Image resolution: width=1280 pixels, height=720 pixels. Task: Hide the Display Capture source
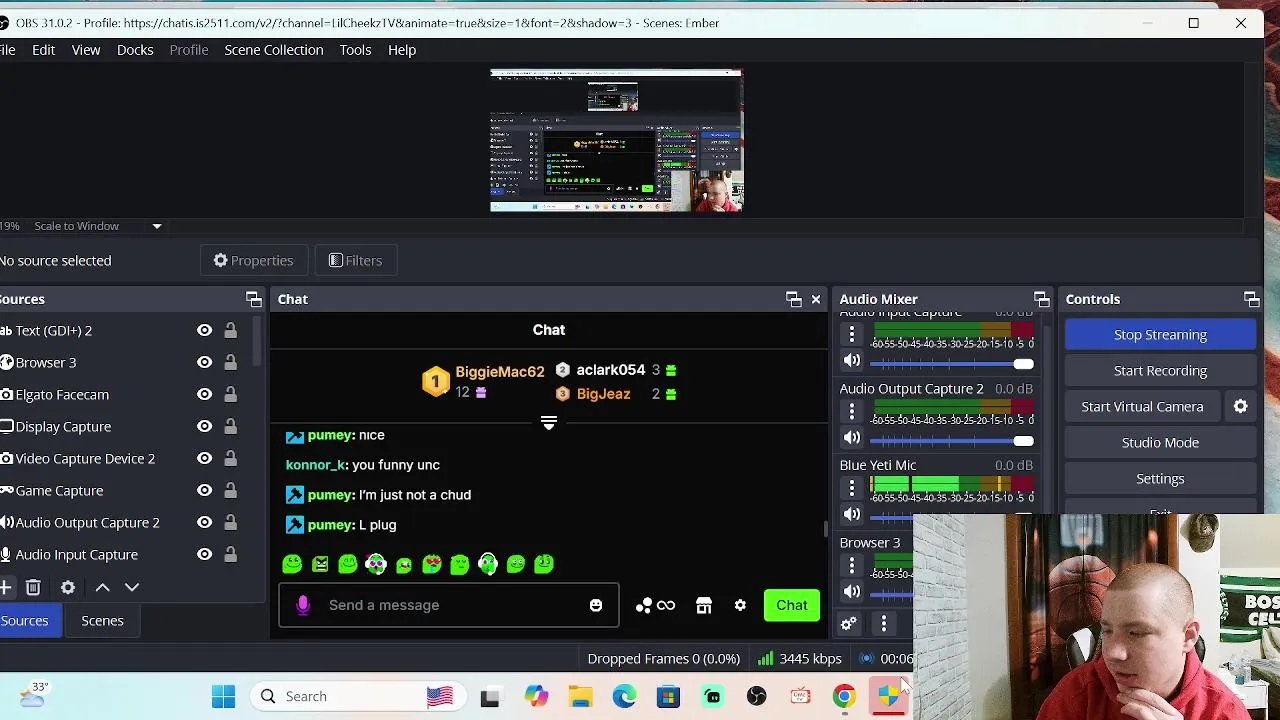pyautogui.click(x=204, y=426)
